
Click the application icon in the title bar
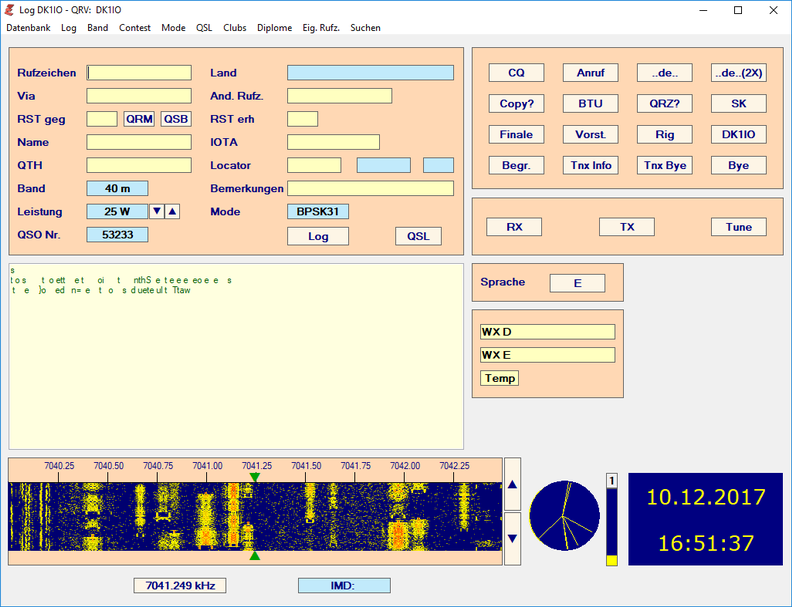(10, 10)
